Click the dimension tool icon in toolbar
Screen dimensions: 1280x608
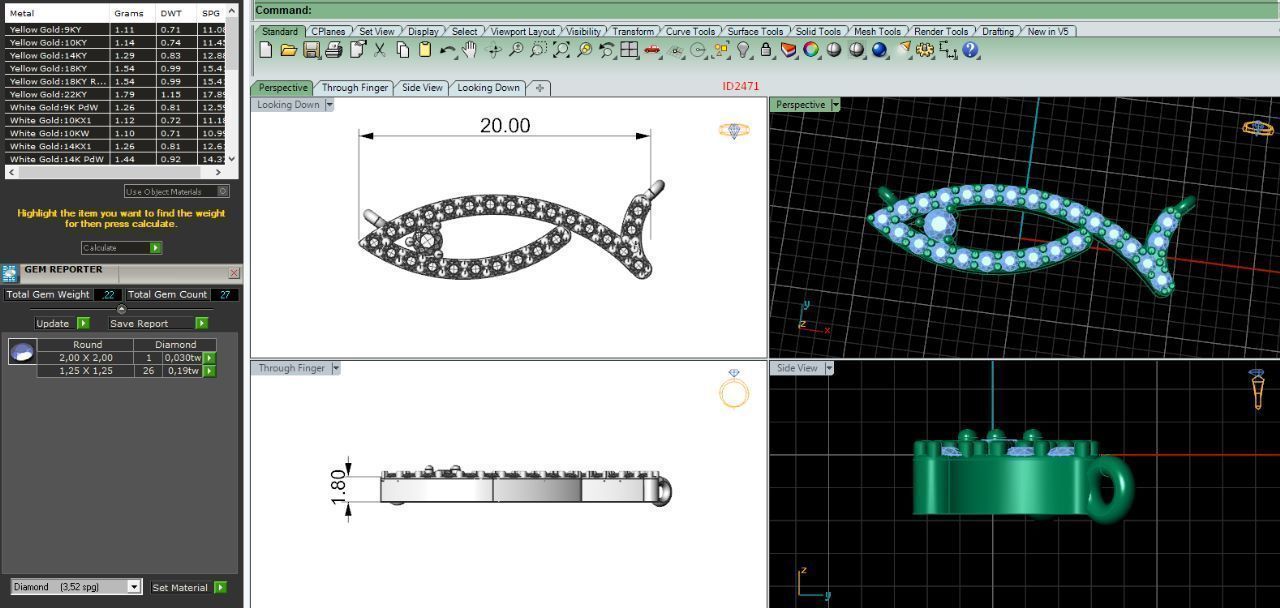coord(949,49)
